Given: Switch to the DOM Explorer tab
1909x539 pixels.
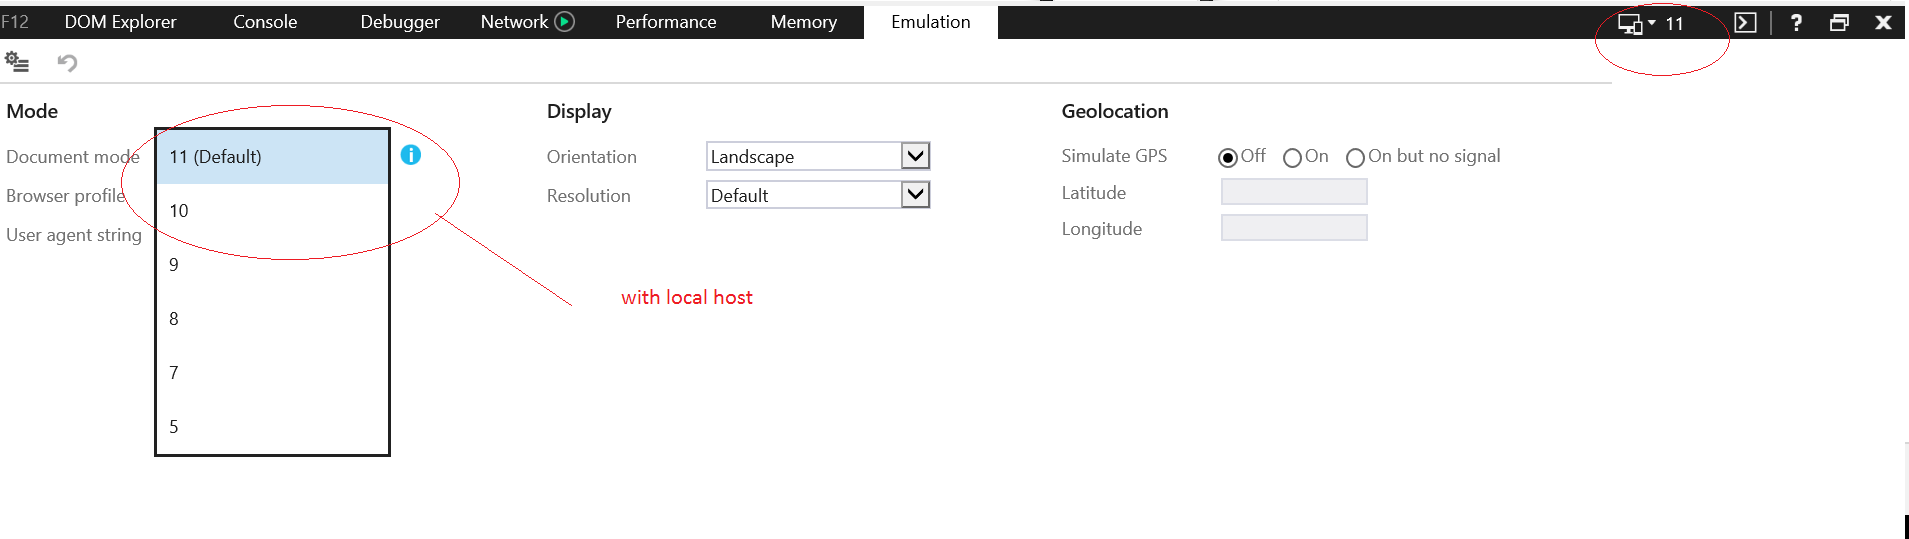Looking at the screenshot, I should pyautogui.click(x=120, y=22).
